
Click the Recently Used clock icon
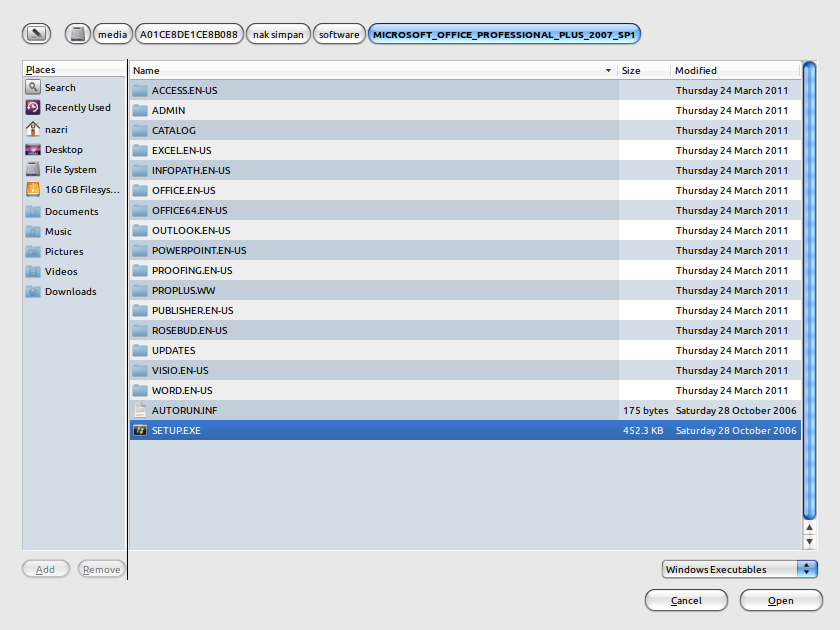coord(33,107)
